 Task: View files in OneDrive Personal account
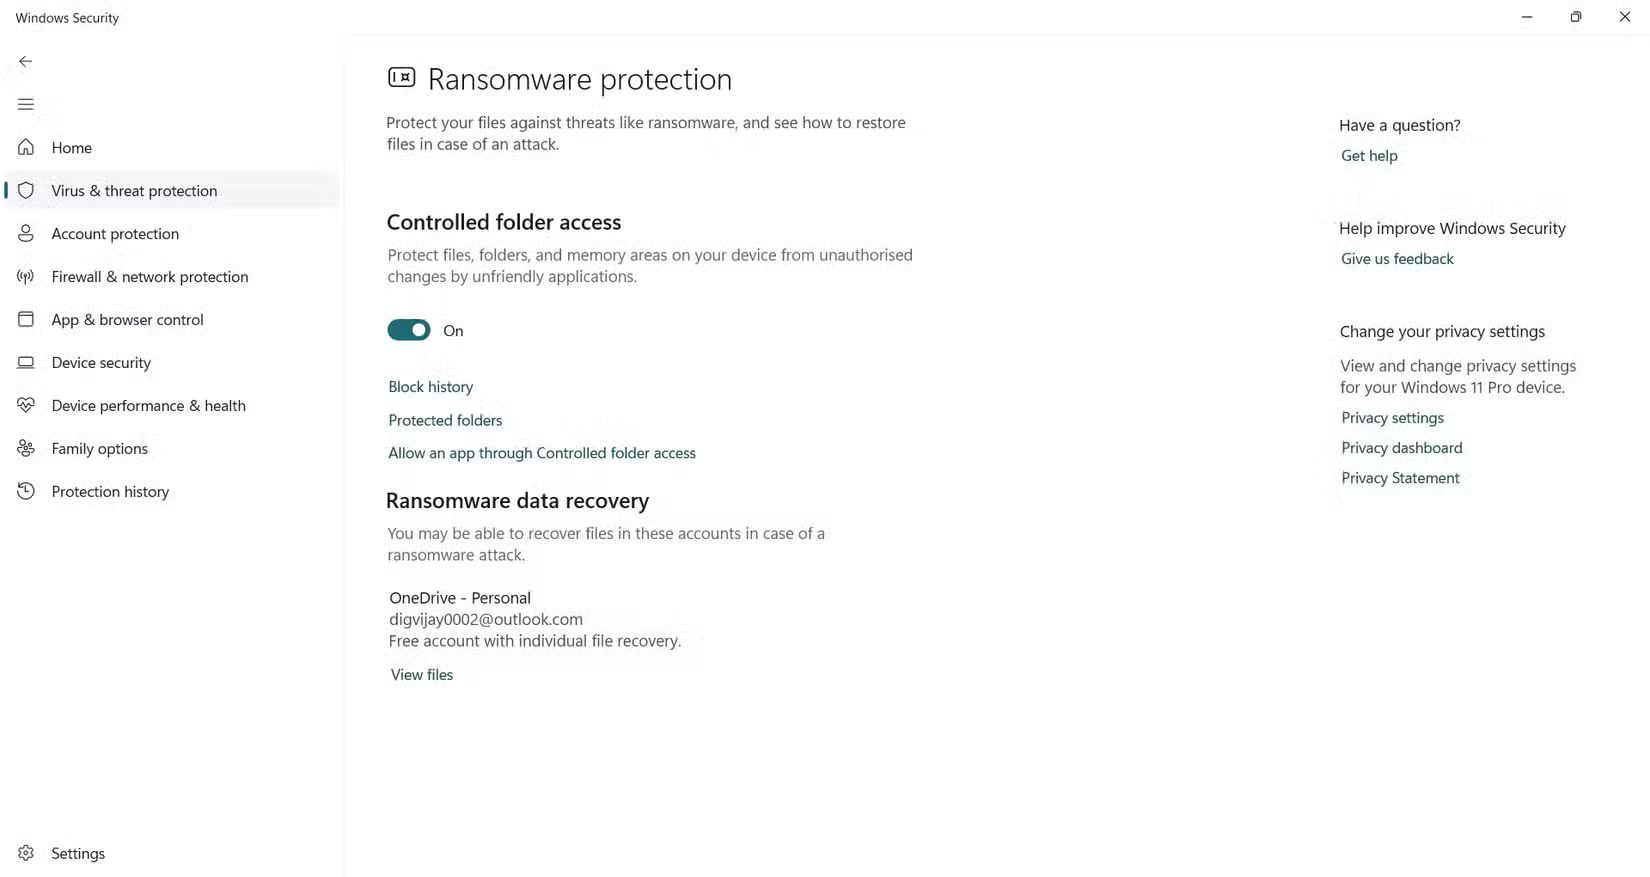[x=421, y=674]
